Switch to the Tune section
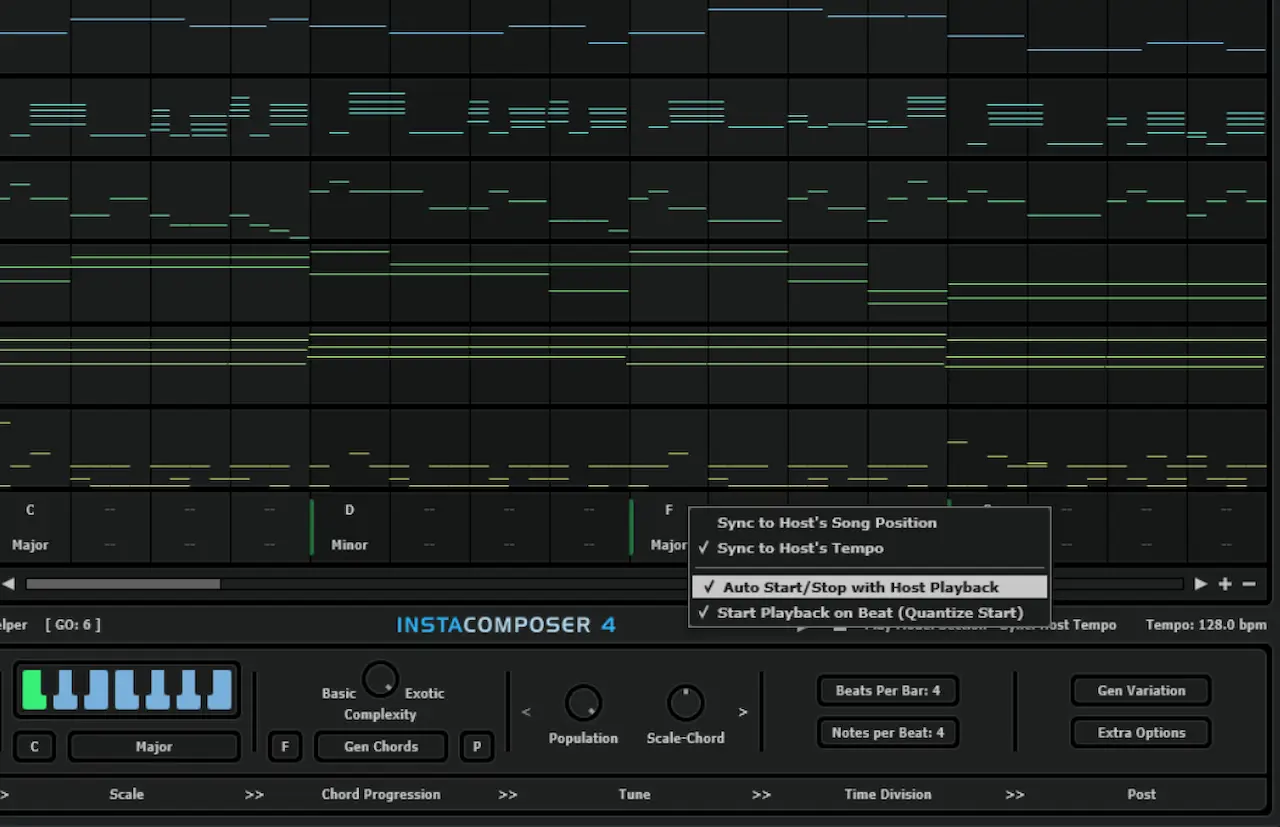This screenshot has height=827, width=1280. pyautogui.click(x=634, y=794)
